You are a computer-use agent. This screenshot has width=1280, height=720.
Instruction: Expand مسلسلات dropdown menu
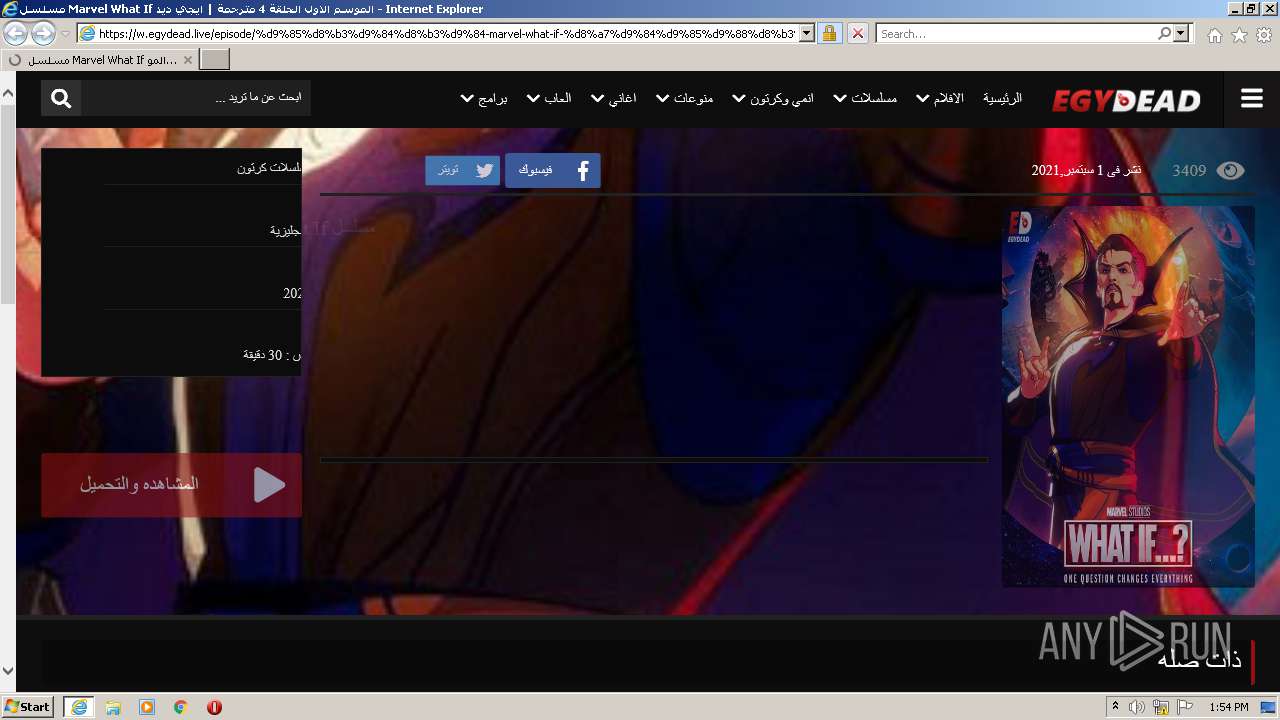(x=865, y=98)
